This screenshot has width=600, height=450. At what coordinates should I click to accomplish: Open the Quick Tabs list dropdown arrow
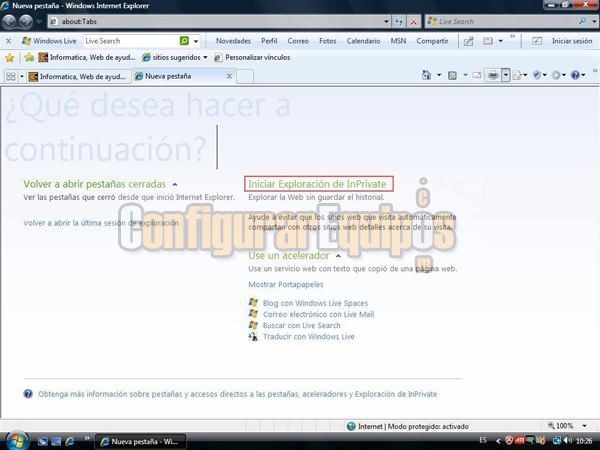tap(22, 77)
